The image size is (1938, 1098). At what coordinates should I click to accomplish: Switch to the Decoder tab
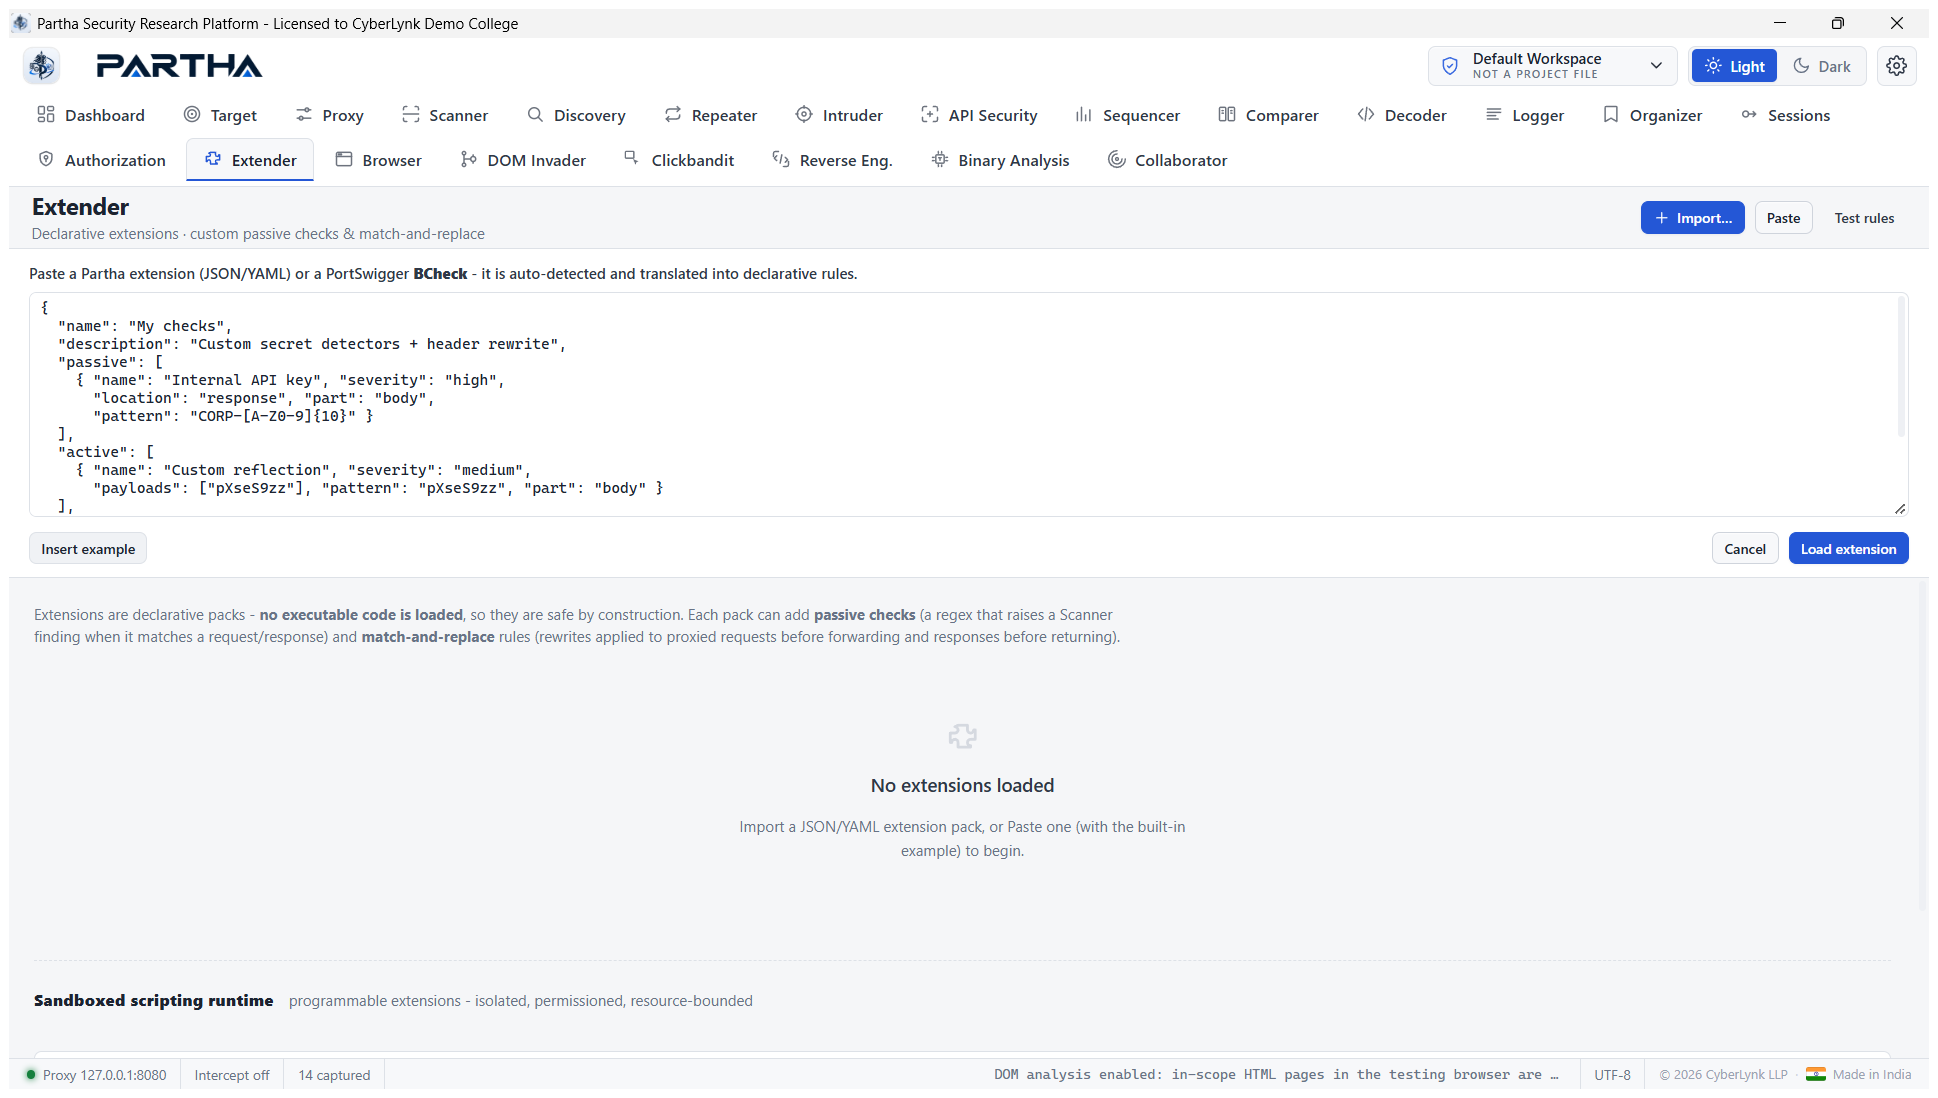pyautogui.click(x=1402, y=115)
